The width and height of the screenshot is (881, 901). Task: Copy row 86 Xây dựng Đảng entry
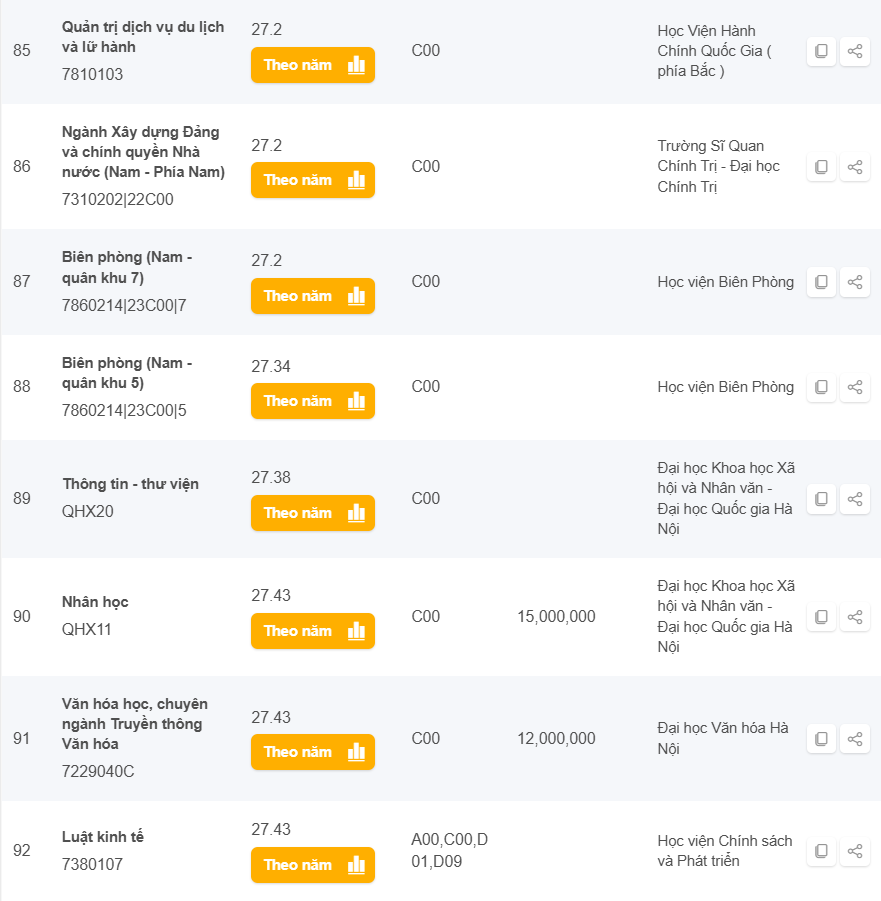821,167
